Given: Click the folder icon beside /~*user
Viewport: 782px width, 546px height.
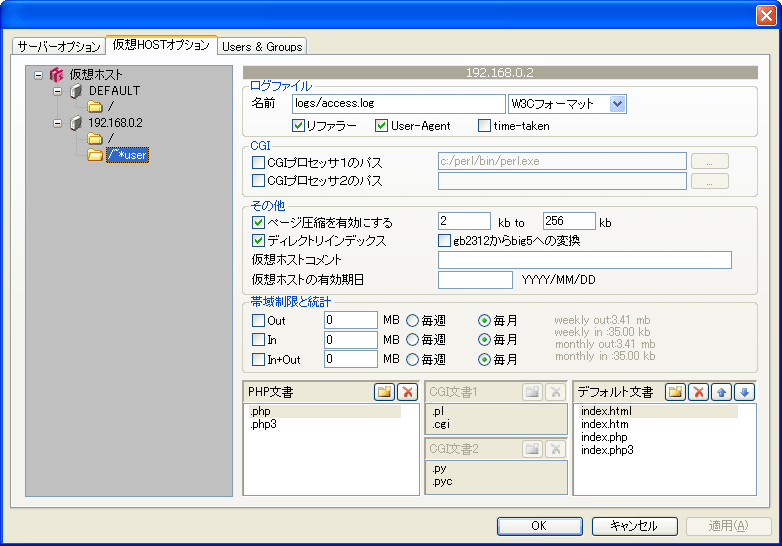Looking at the screenshot, I should (x=94, y=155).
